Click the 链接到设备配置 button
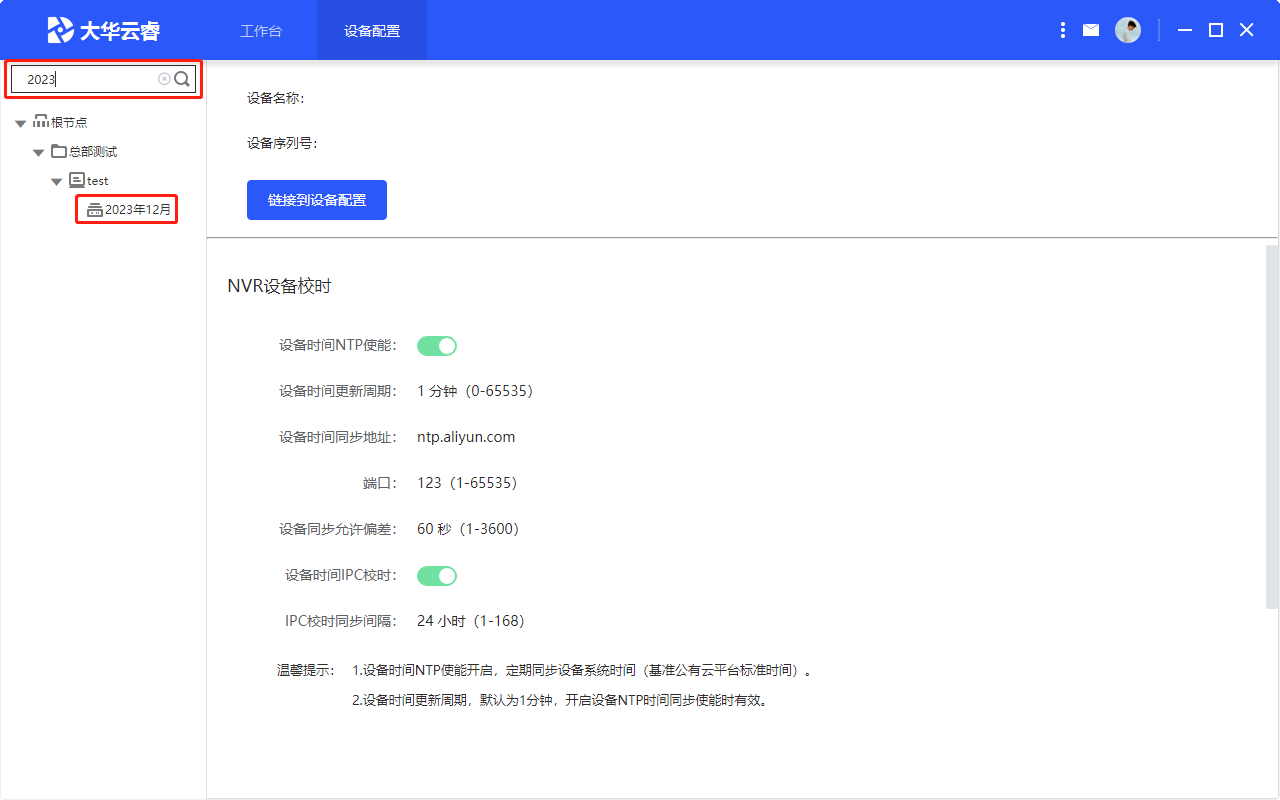 (x=317, y=200)
